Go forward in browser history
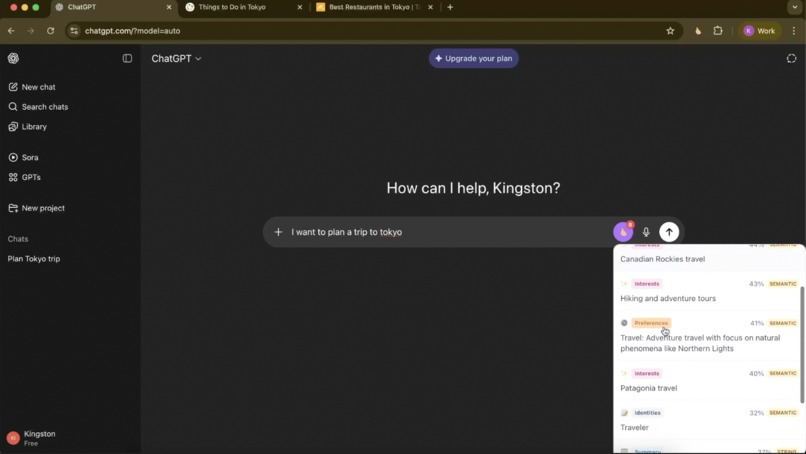The height and width of the screenshot is (454, 806). (x=30, y=31)
